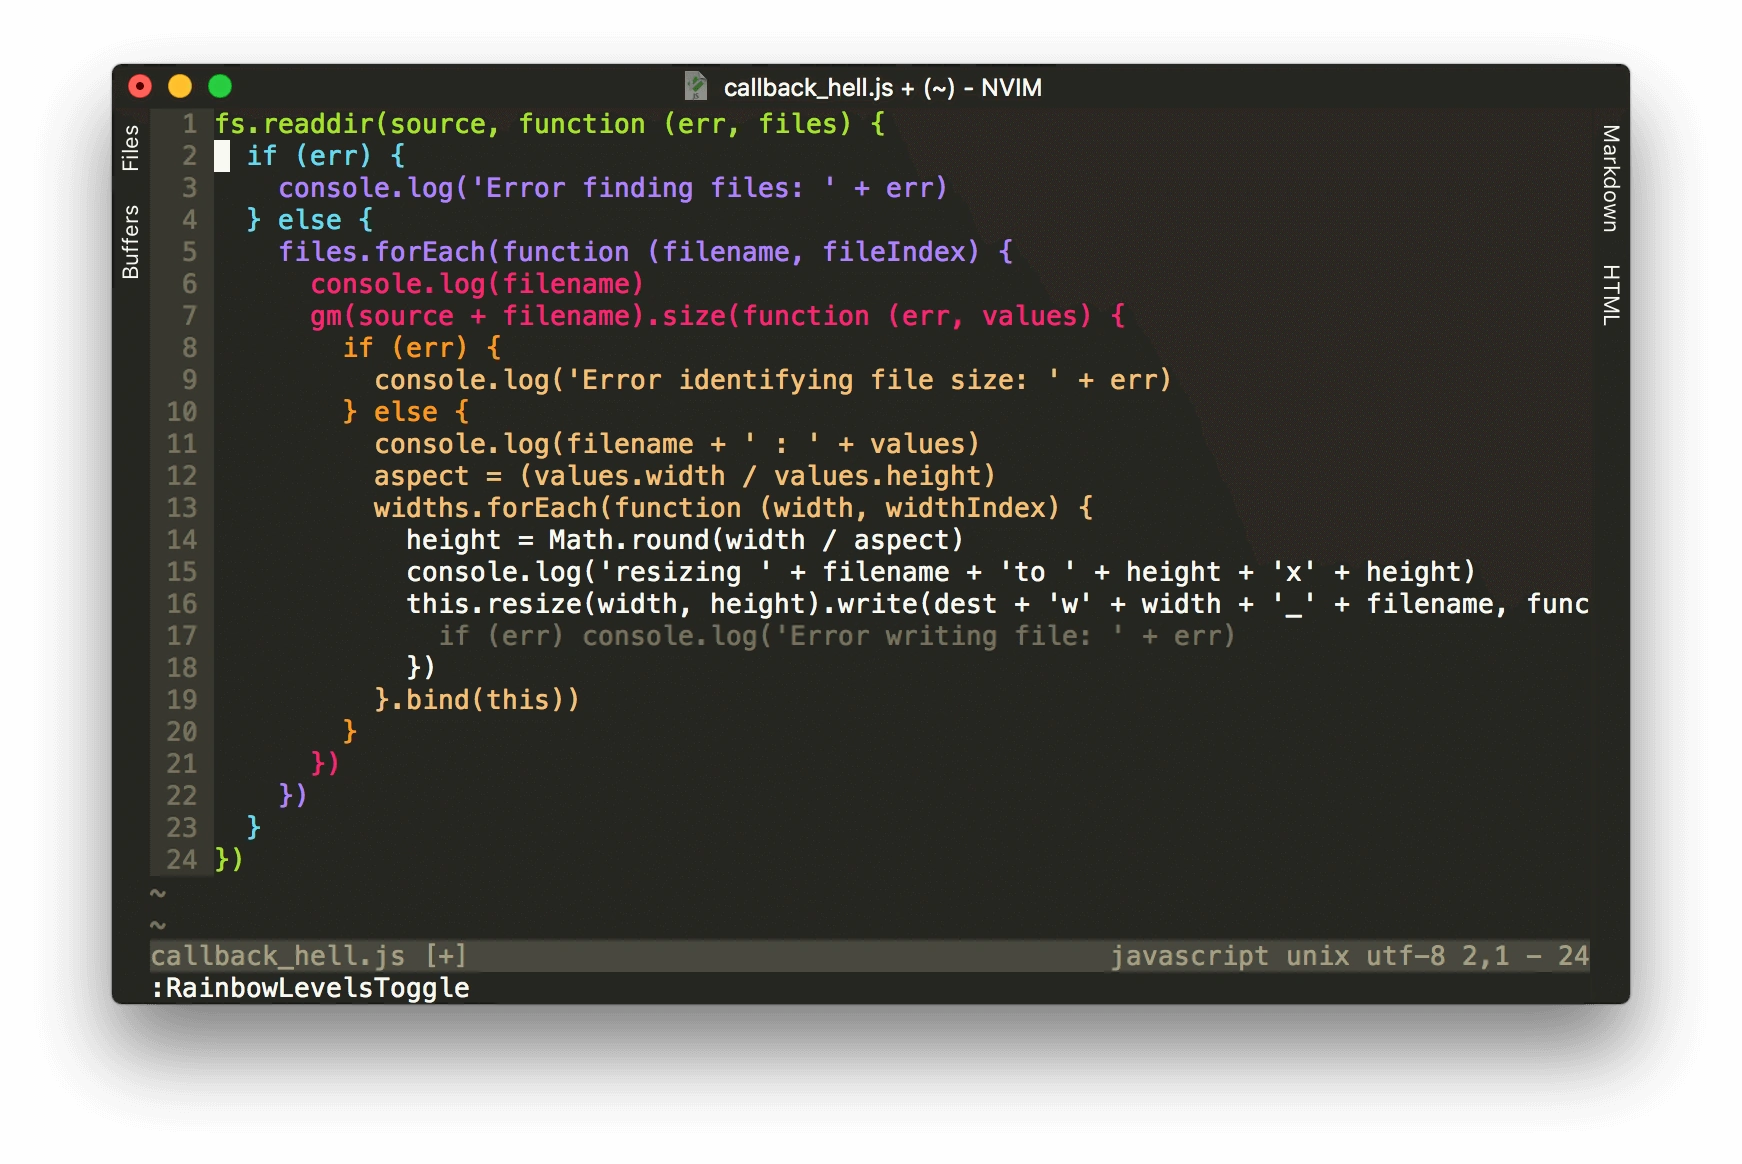Click line number 1 in the gutter
This screenshot has width=1742, height=1164.
click(190, 124)
